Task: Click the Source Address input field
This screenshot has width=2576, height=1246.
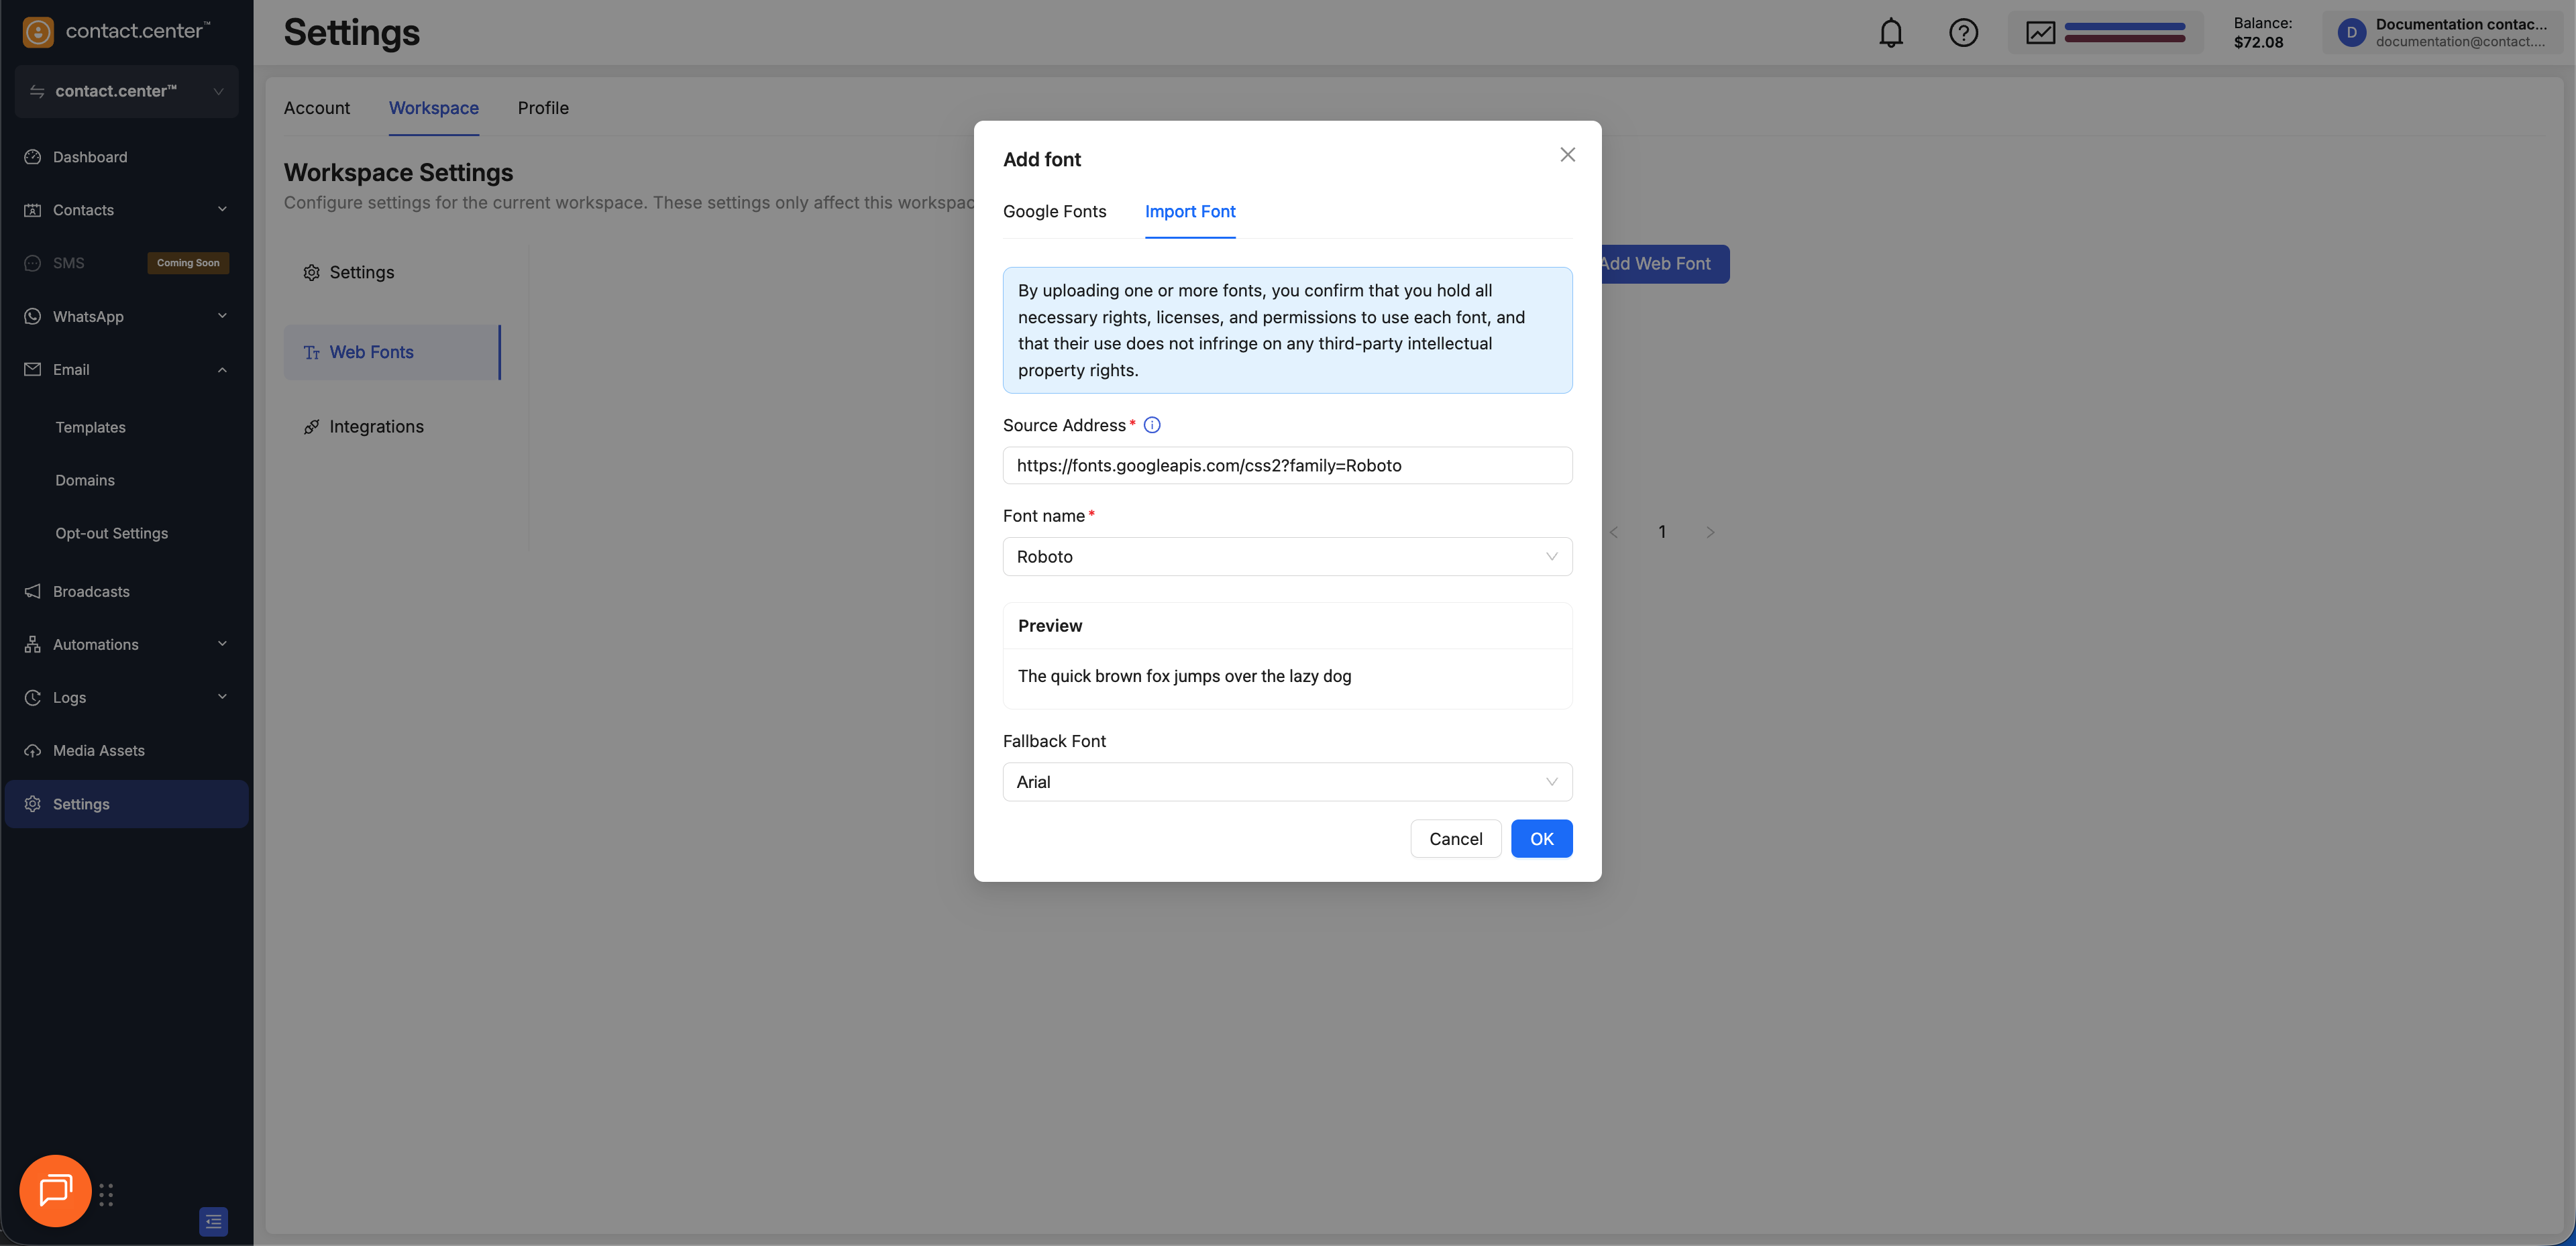Action: (1286, 465)
